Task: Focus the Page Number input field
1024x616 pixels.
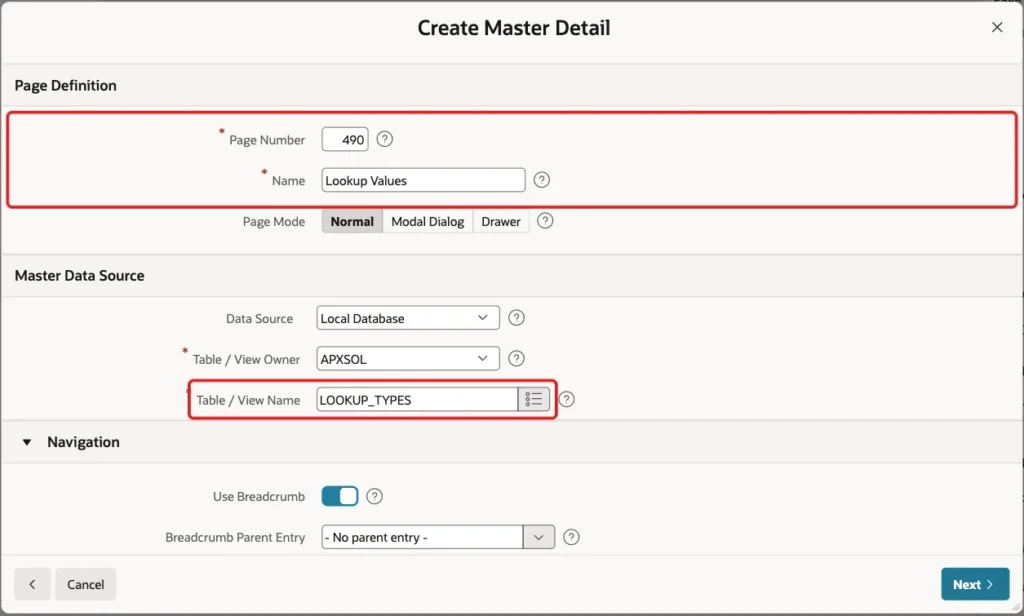Action: tap(345, 140)
